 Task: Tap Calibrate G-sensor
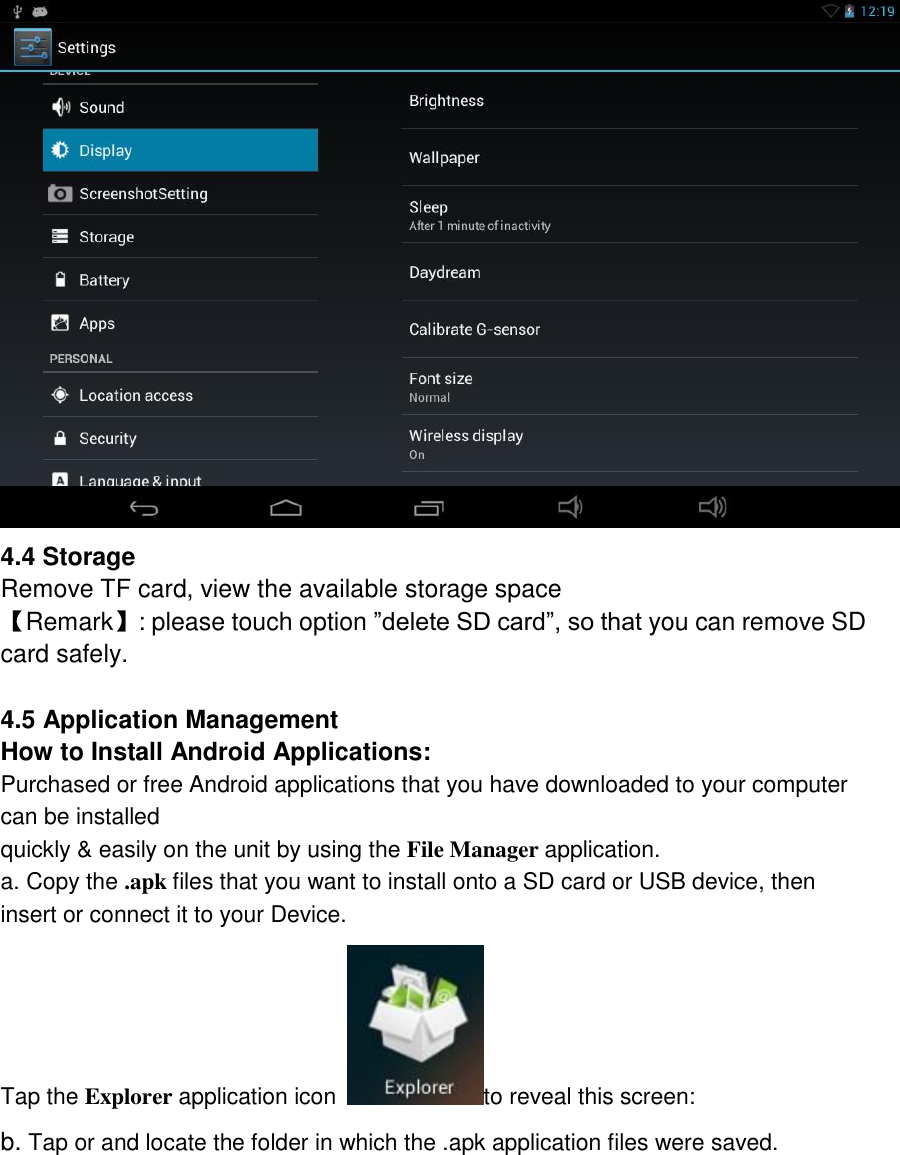pyautogui.click(x=630, y=329)
